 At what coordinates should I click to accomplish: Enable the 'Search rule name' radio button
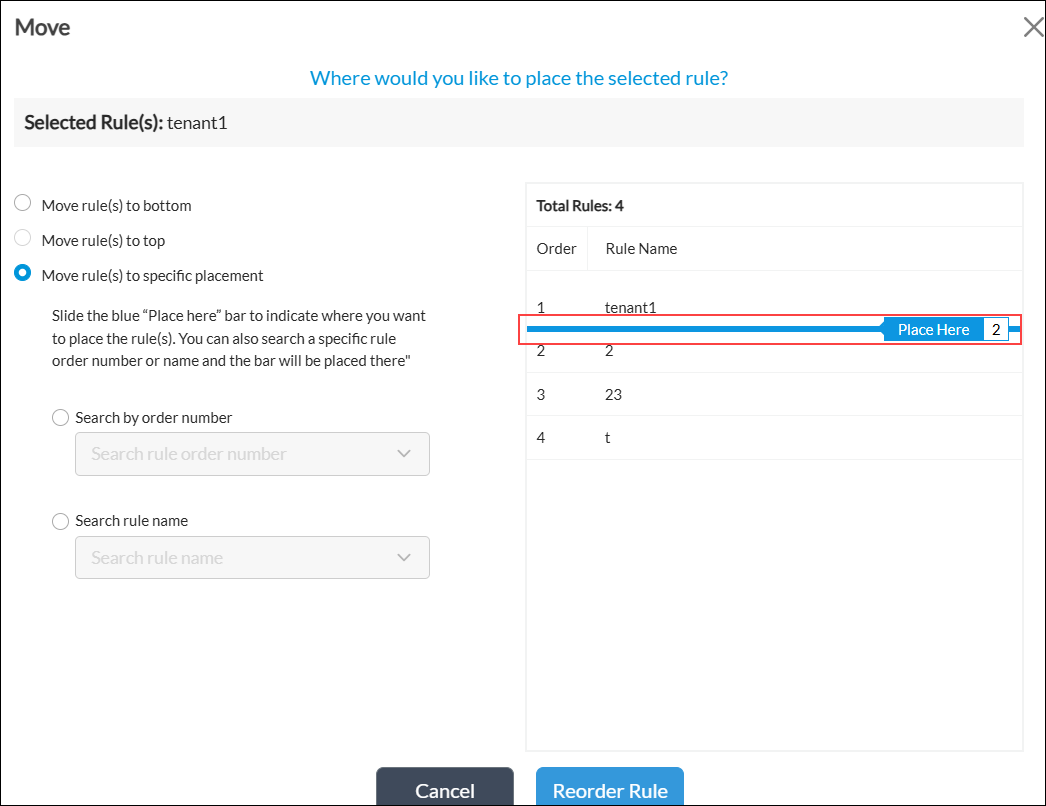click(x=61, y=521)
